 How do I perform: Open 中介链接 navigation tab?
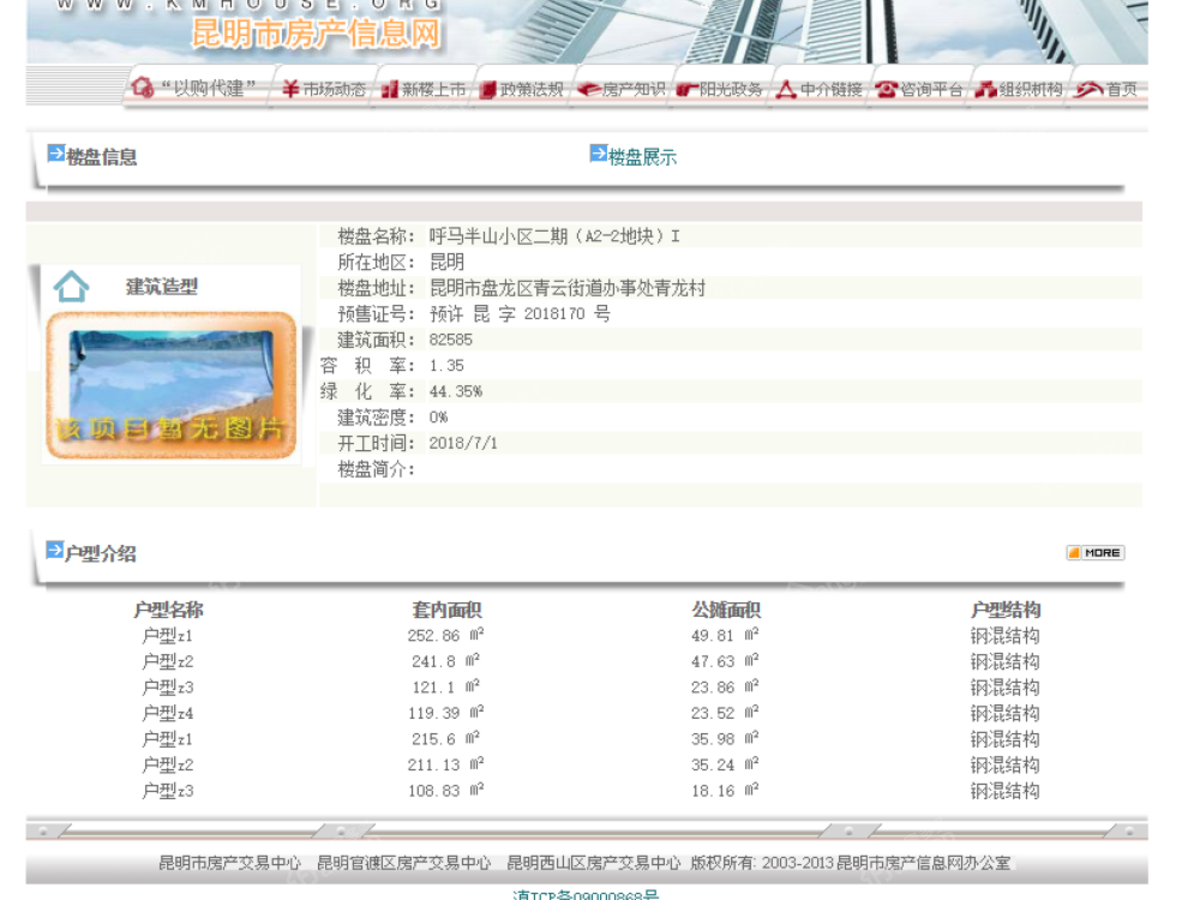(x=820, y=89)
